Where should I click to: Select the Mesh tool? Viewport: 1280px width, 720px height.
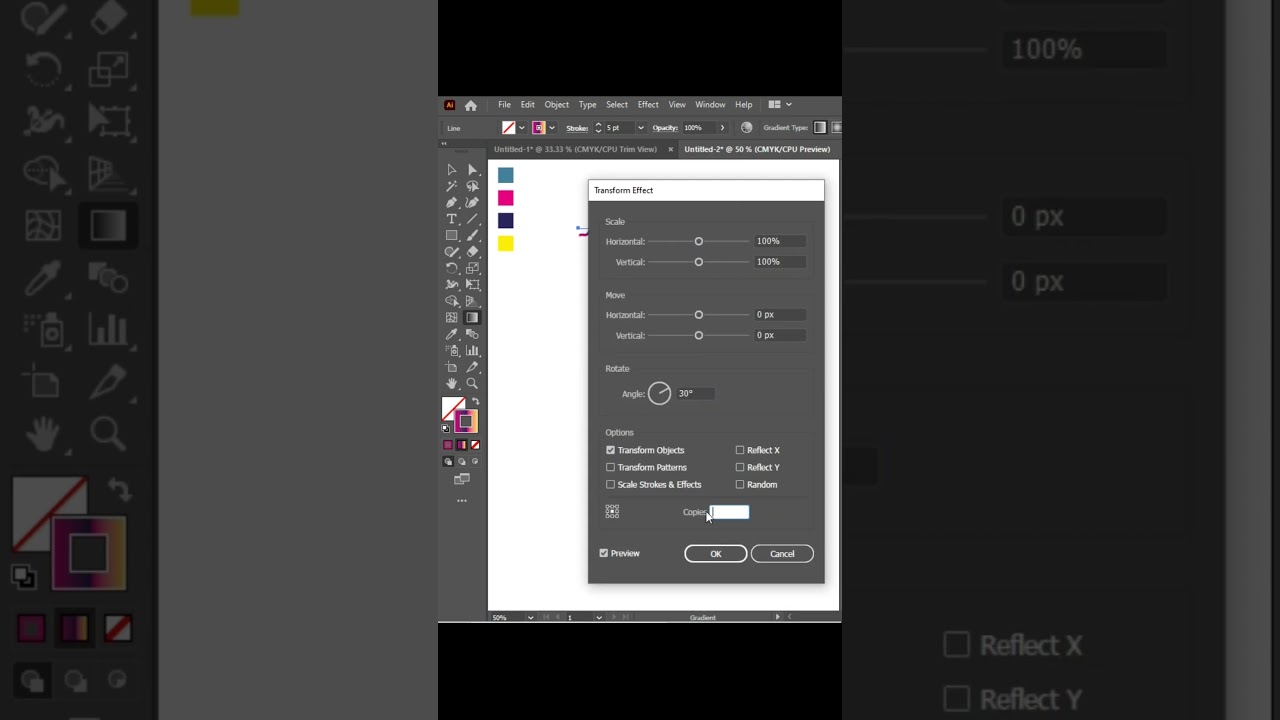[452, 318]
